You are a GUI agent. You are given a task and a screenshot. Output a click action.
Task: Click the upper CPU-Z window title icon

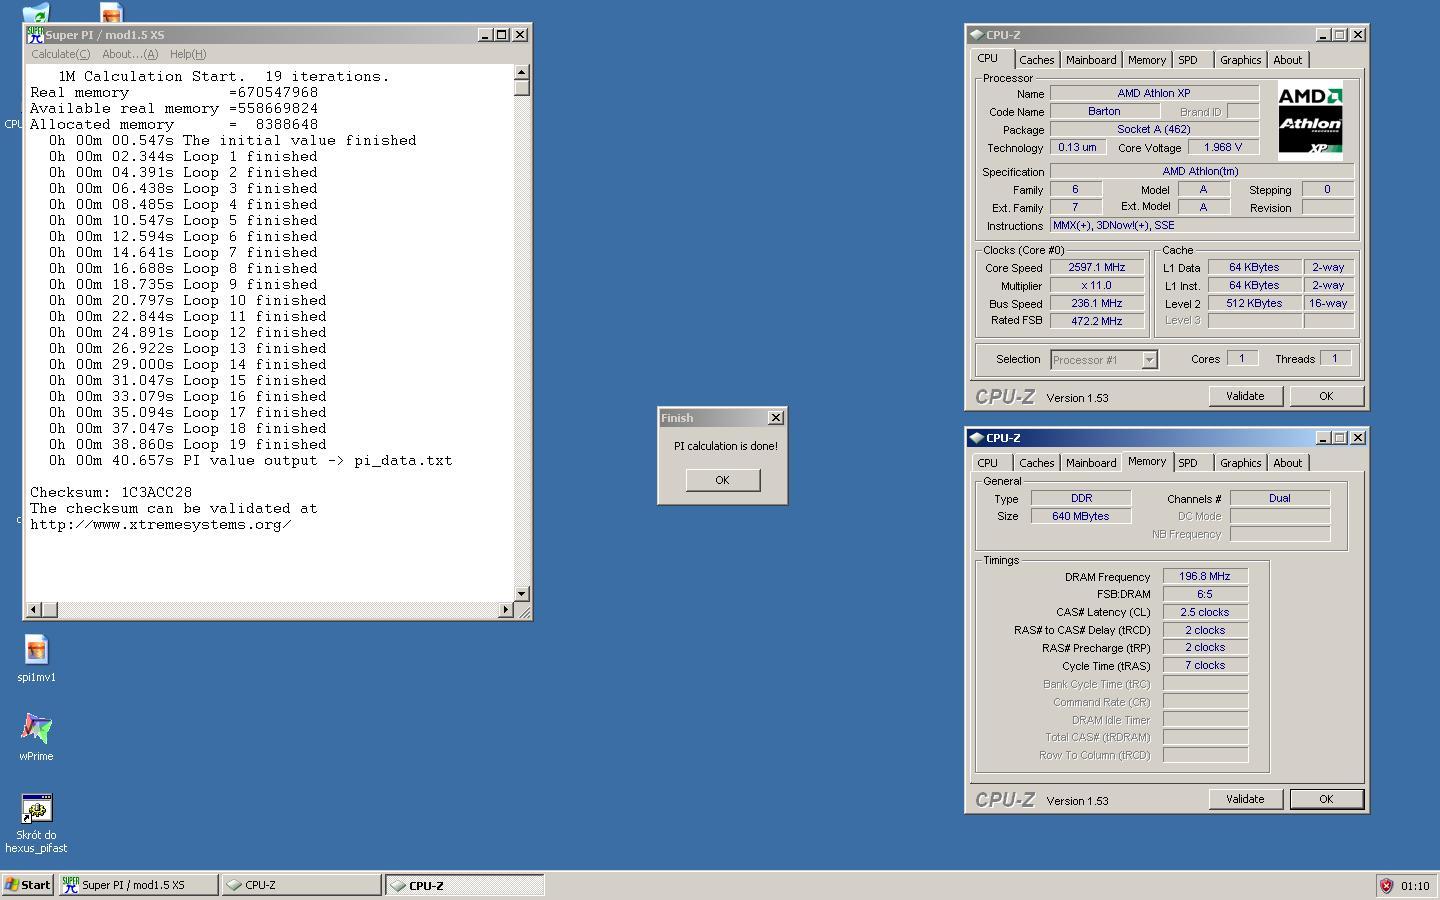point(976,34)
